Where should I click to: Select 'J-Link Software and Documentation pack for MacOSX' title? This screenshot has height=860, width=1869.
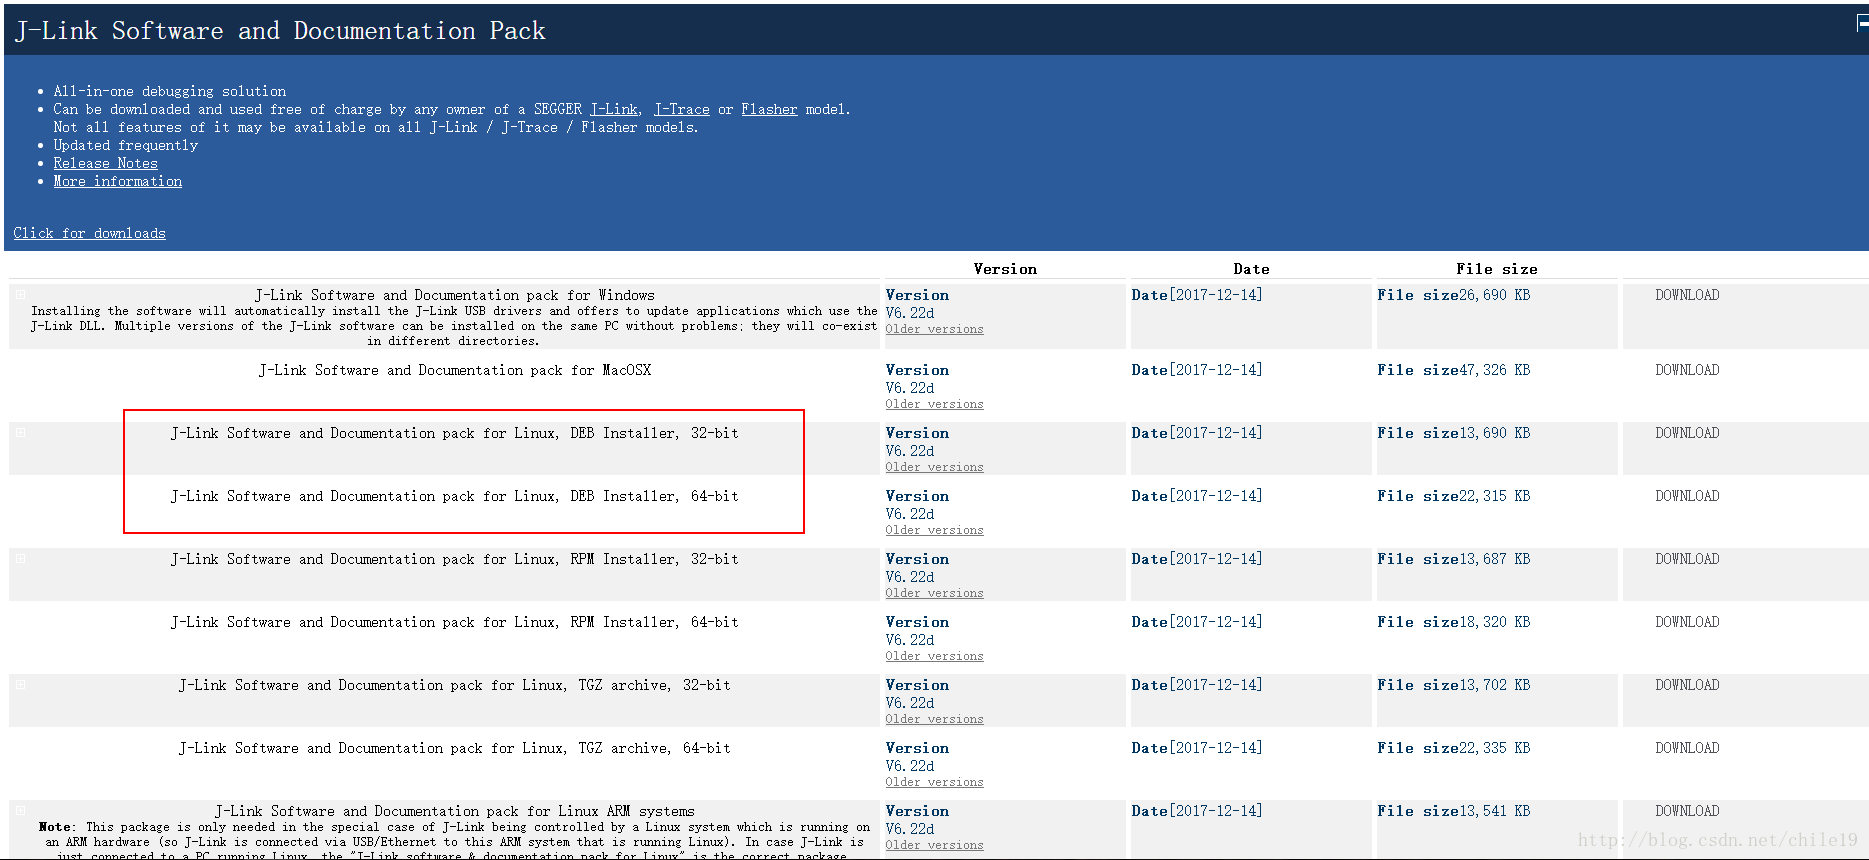pyautogui.click(x=454, y=370)
